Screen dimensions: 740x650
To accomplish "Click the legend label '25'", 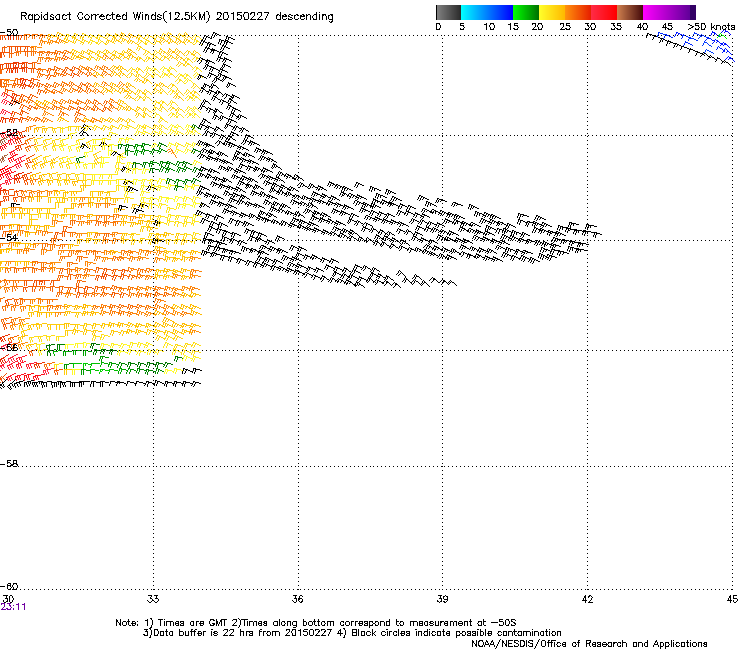I will click(565, 27).
